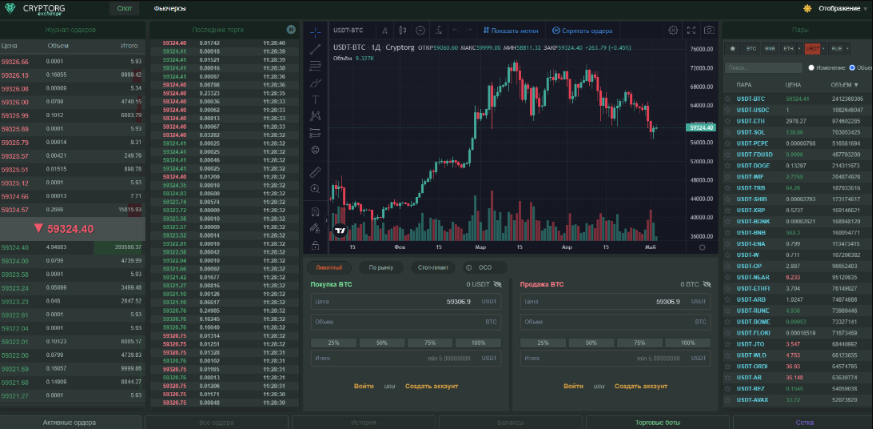Open the chart interval Д selector
The height and width of the screenshot is (429, 873).
(385, 31)
